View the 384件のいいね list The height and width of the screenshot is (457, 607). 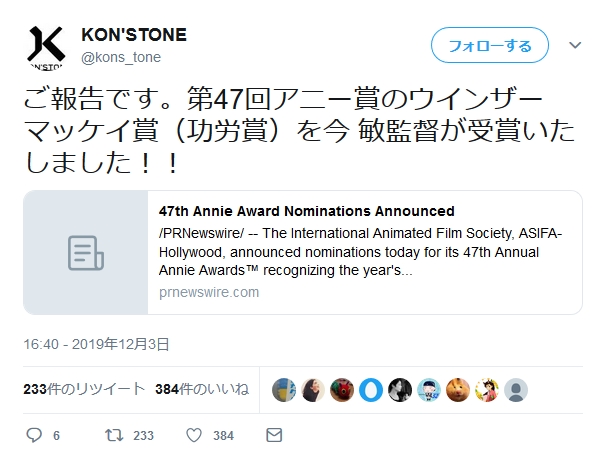pyautogui.click(x=201, y=389)
